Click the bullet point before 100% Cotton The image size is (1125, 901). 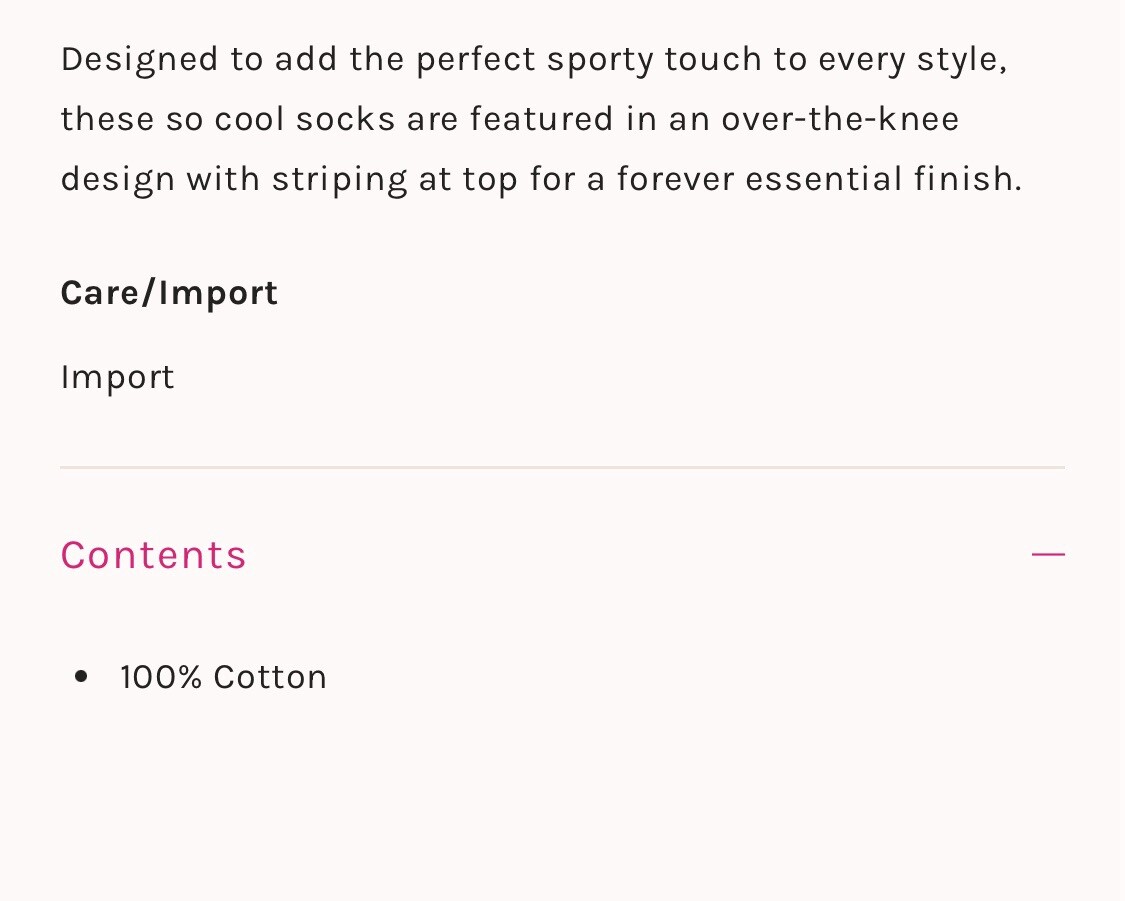(82, 678)
